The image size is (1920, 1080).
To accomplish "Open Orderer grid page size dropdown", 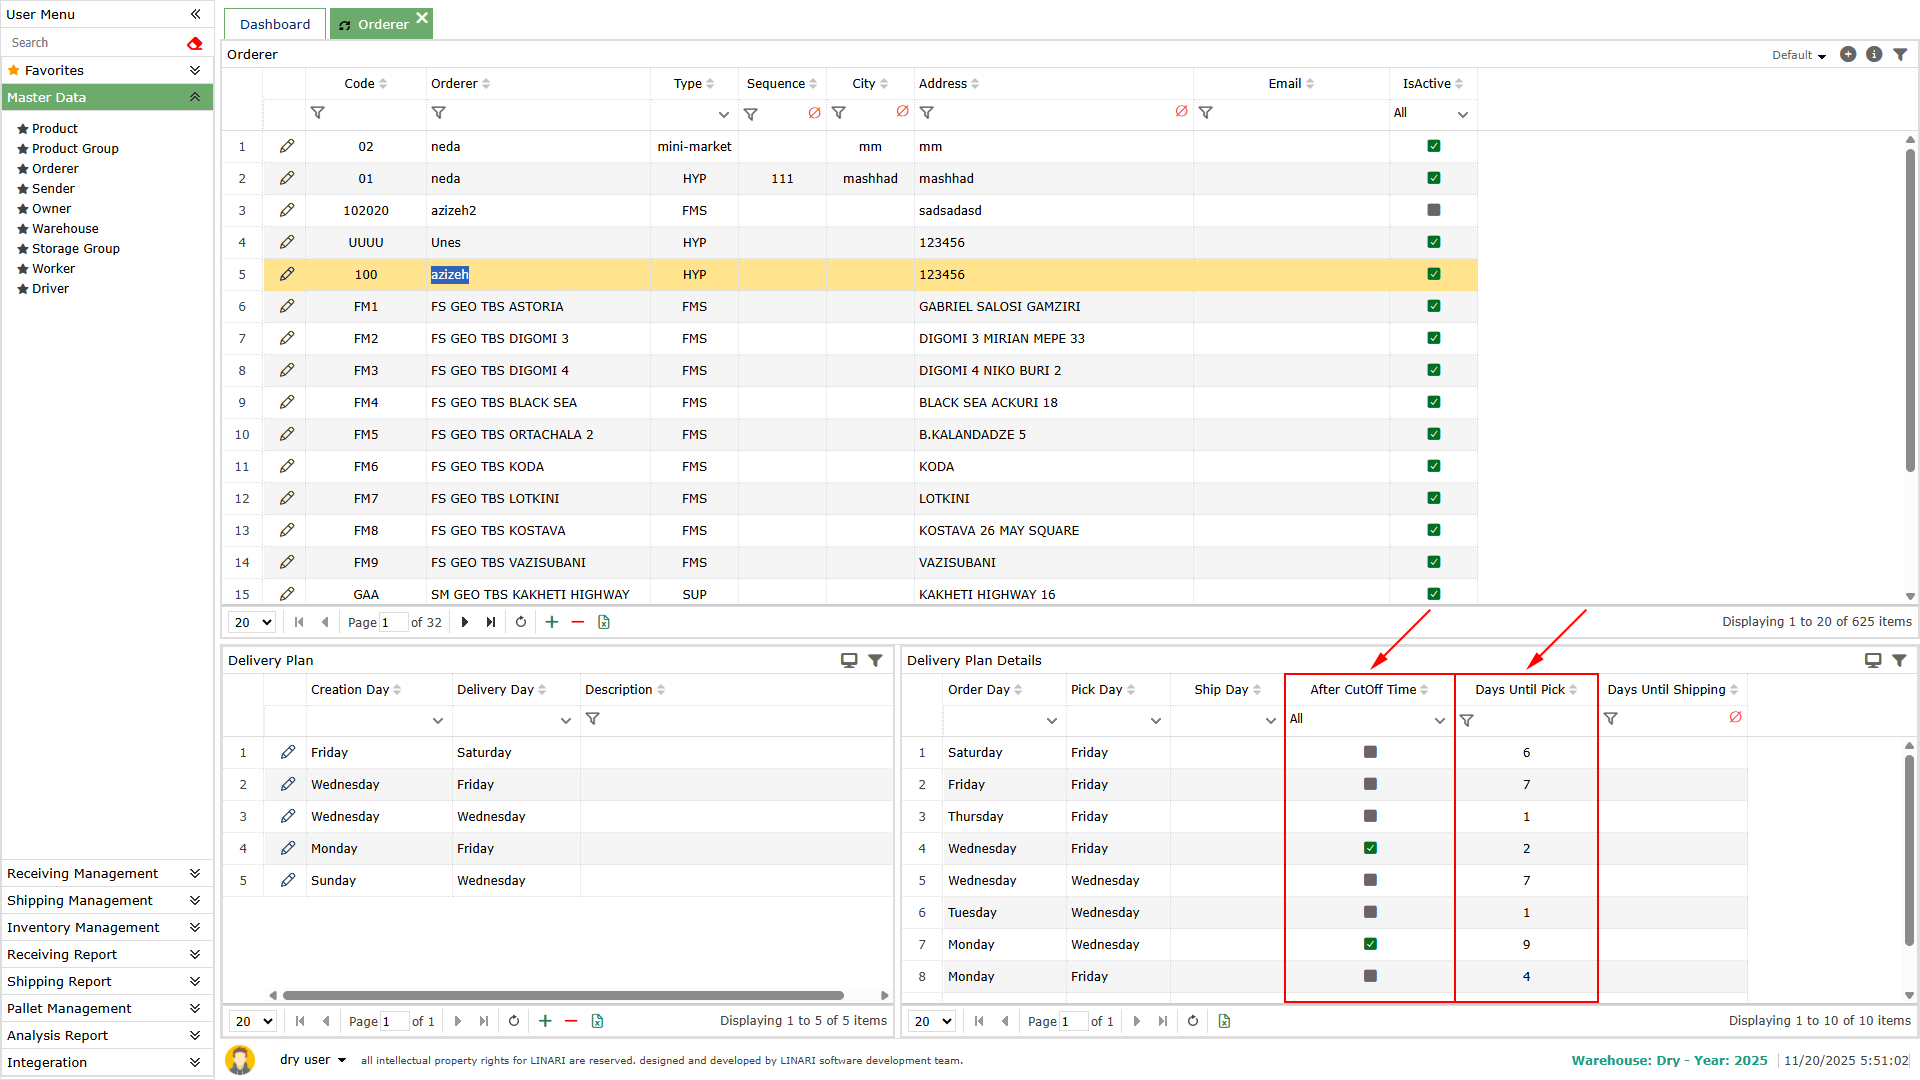I will pos(252,622).
